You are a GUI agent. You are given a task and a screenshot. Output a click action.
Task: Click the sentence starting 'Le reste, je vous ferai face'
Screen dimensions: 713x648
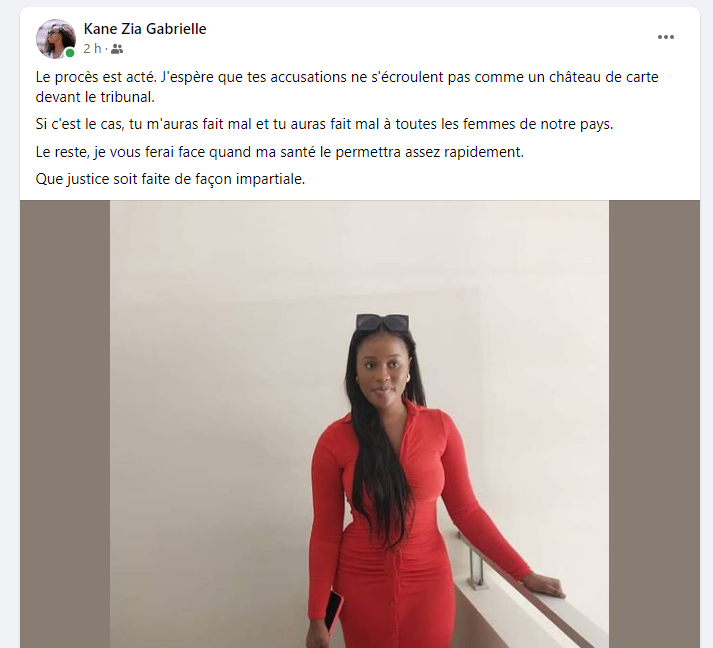pos(280,151)
